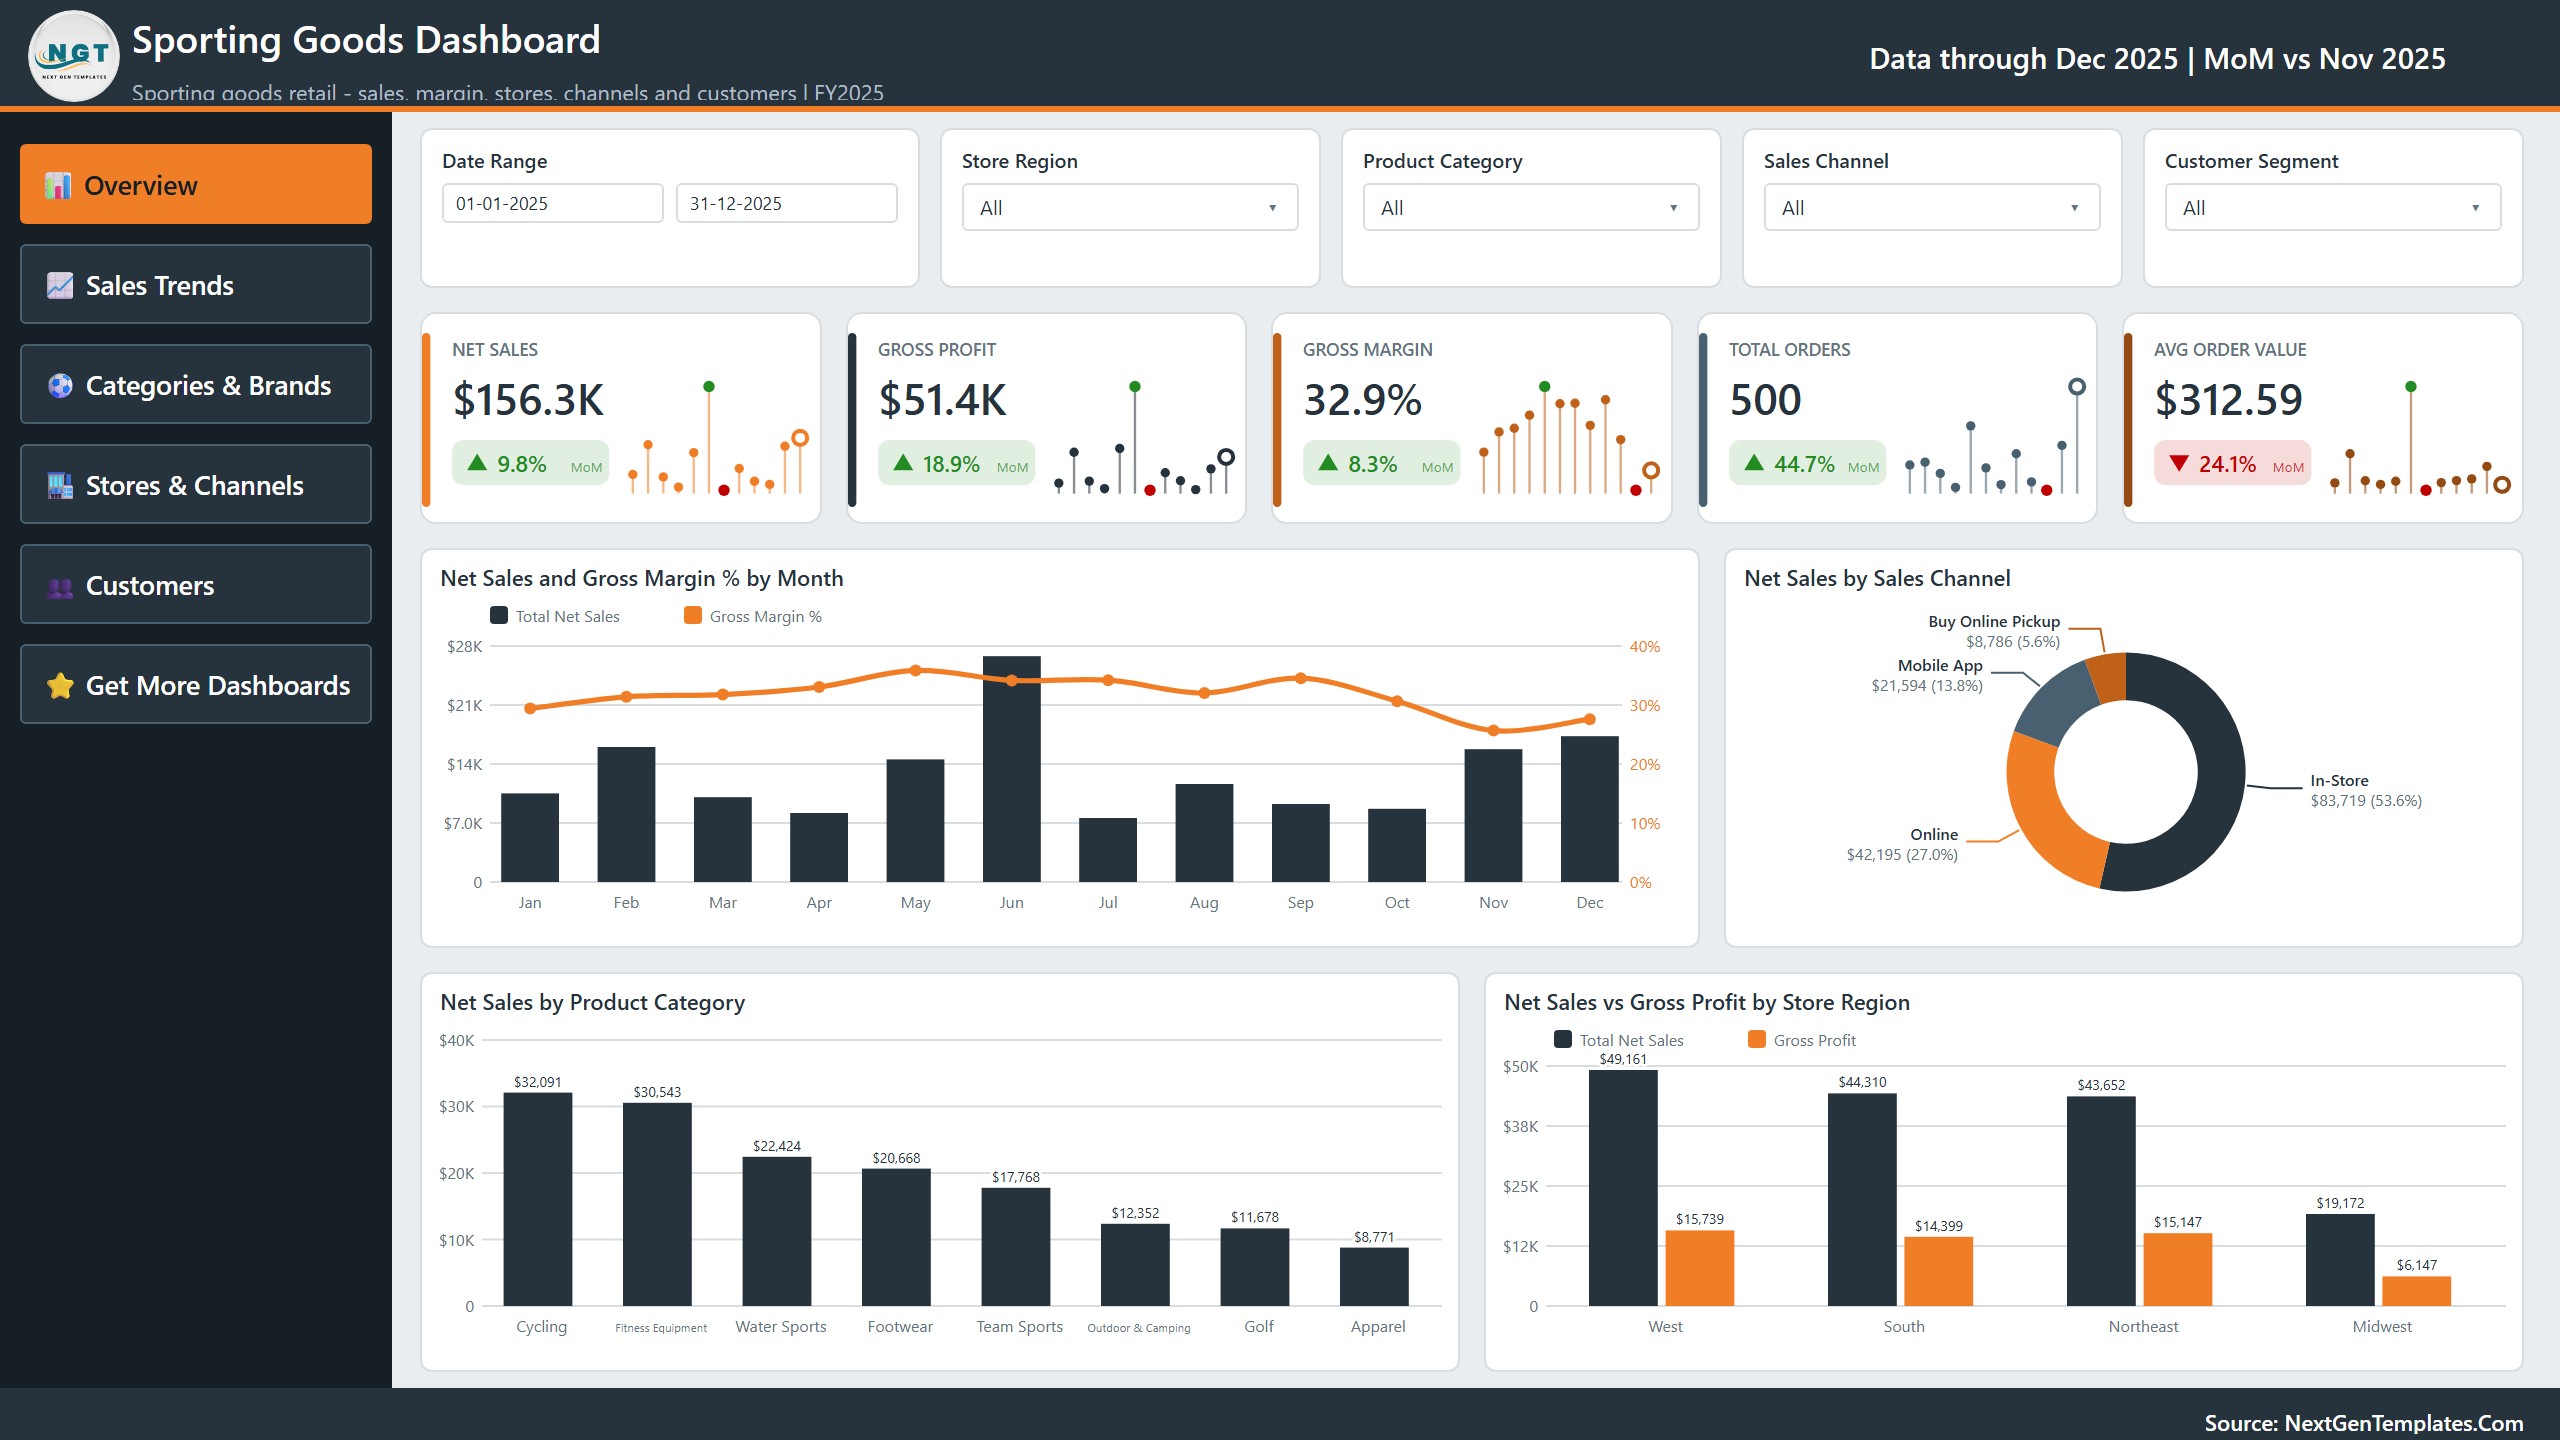Screen dimensions: 2560x1440
Task: Click the West net sales bar
Action: pos(1623,1188)
